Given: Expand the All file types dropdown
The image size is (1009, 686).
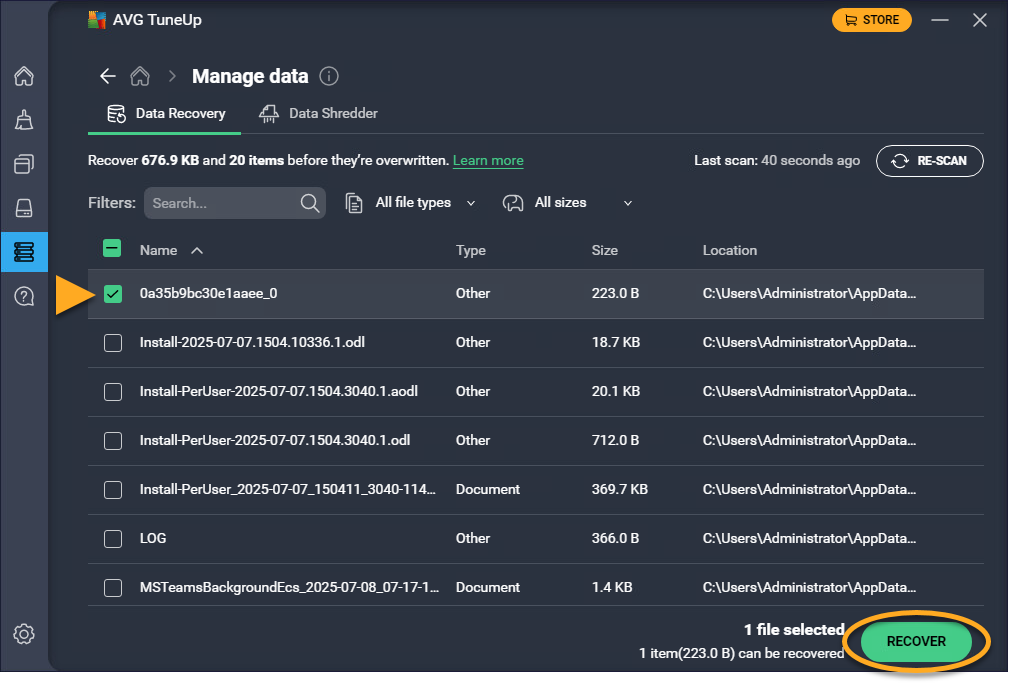Looking at the screenshot, I should tap(411, 203).
